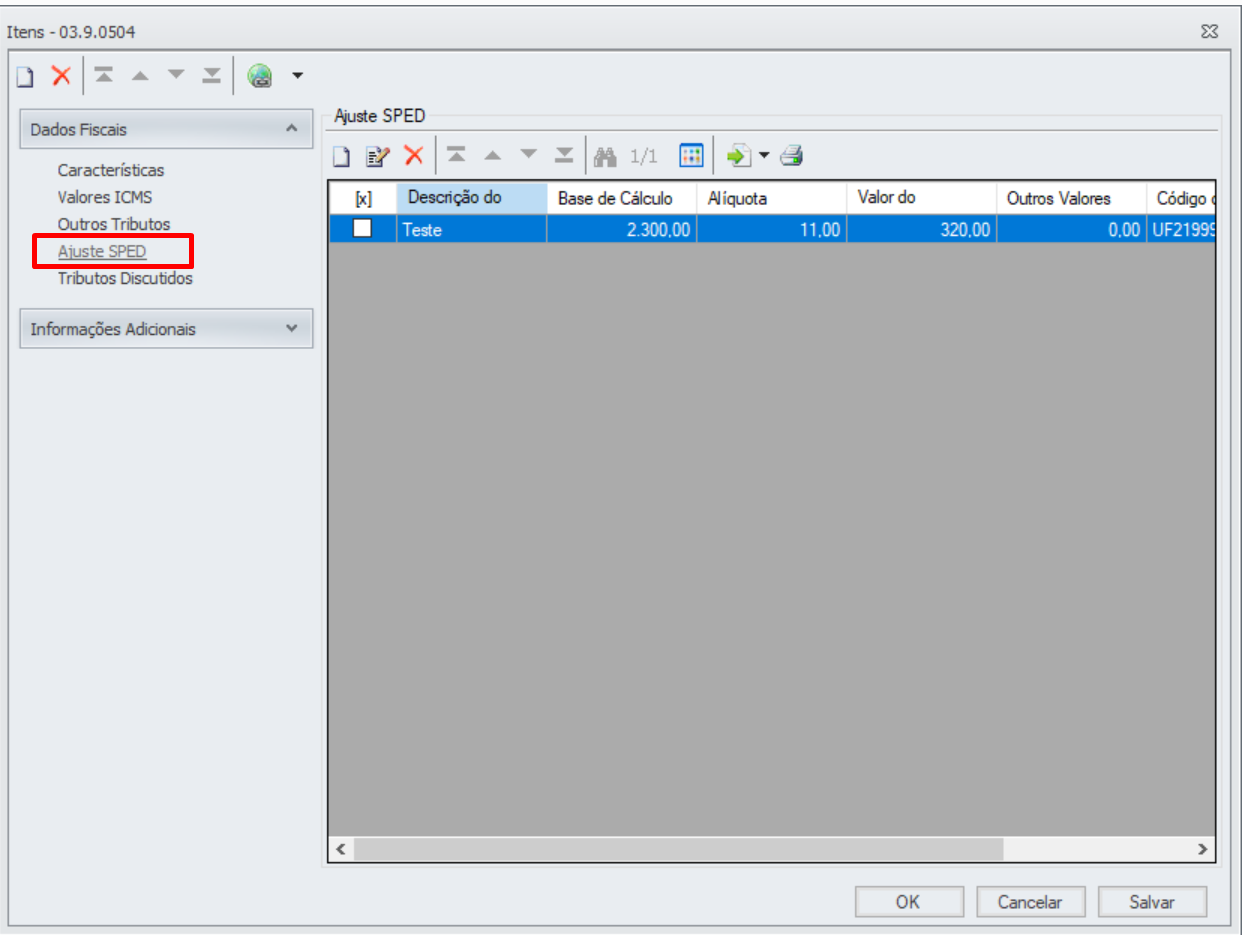Click the red Delete icon in top toolbar

(61, 75)
